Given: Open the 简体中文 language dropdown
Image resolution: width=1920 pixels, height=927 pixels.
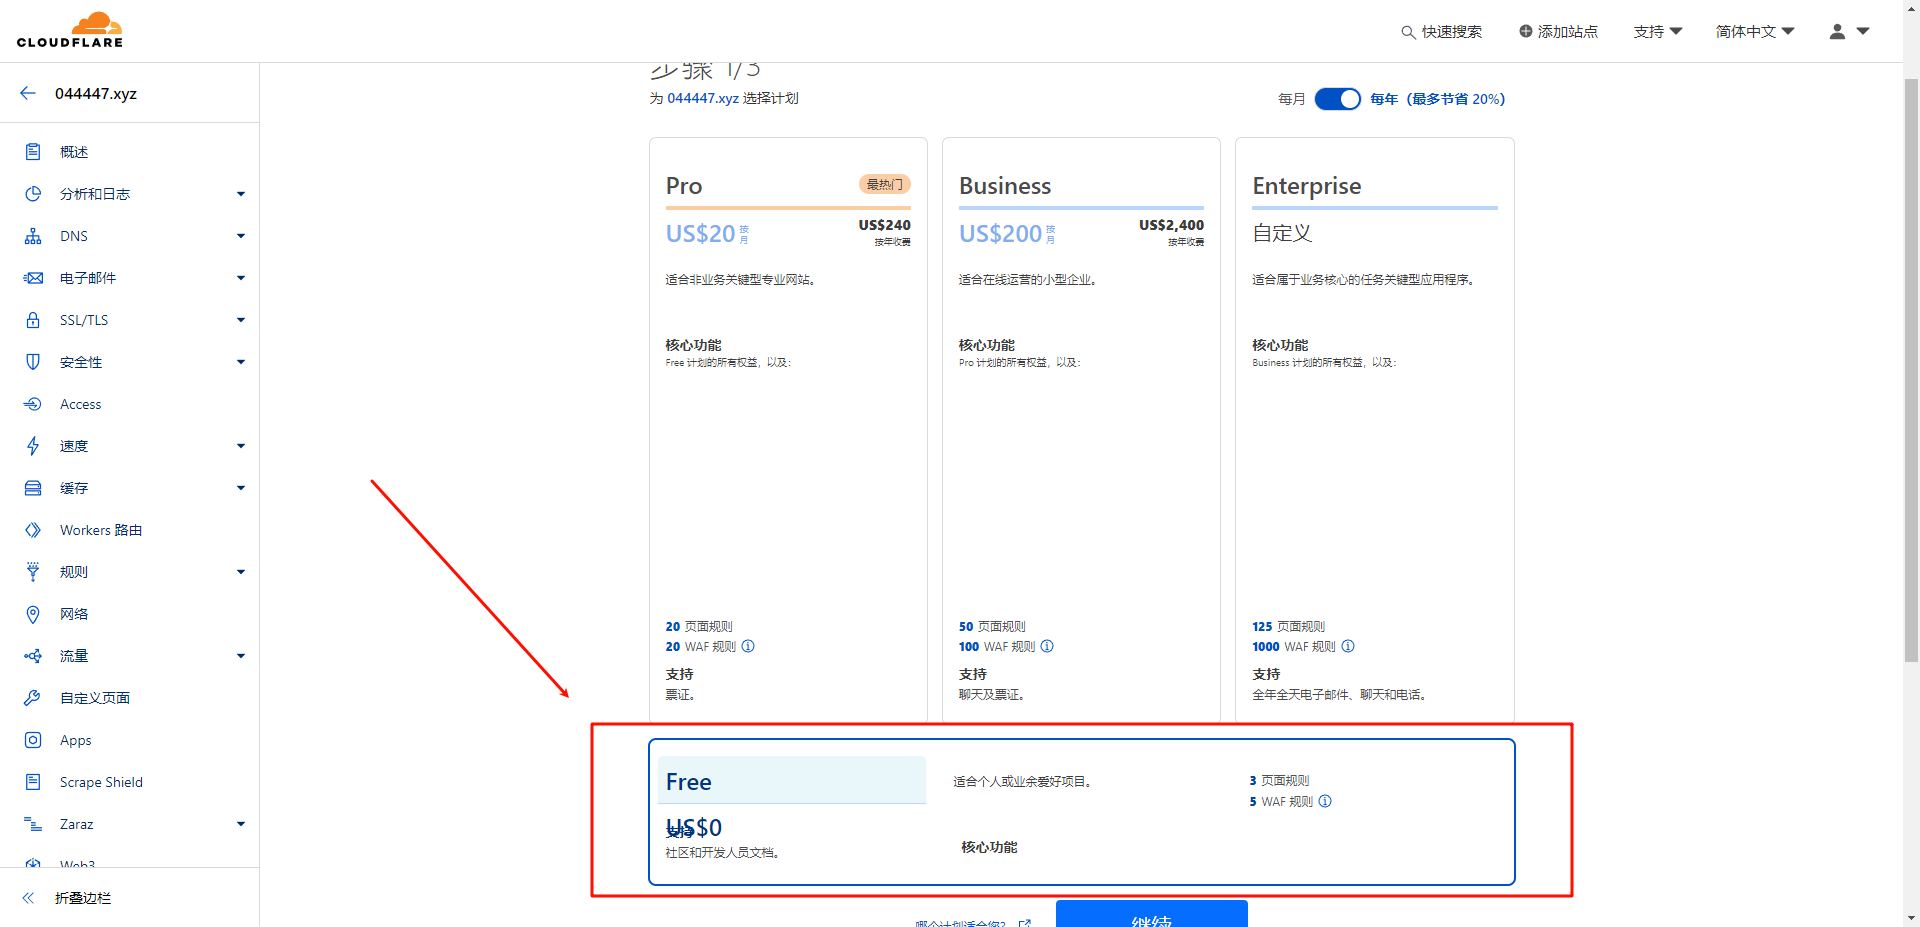Looking at the screenshot, I should tap(1754, 31).
